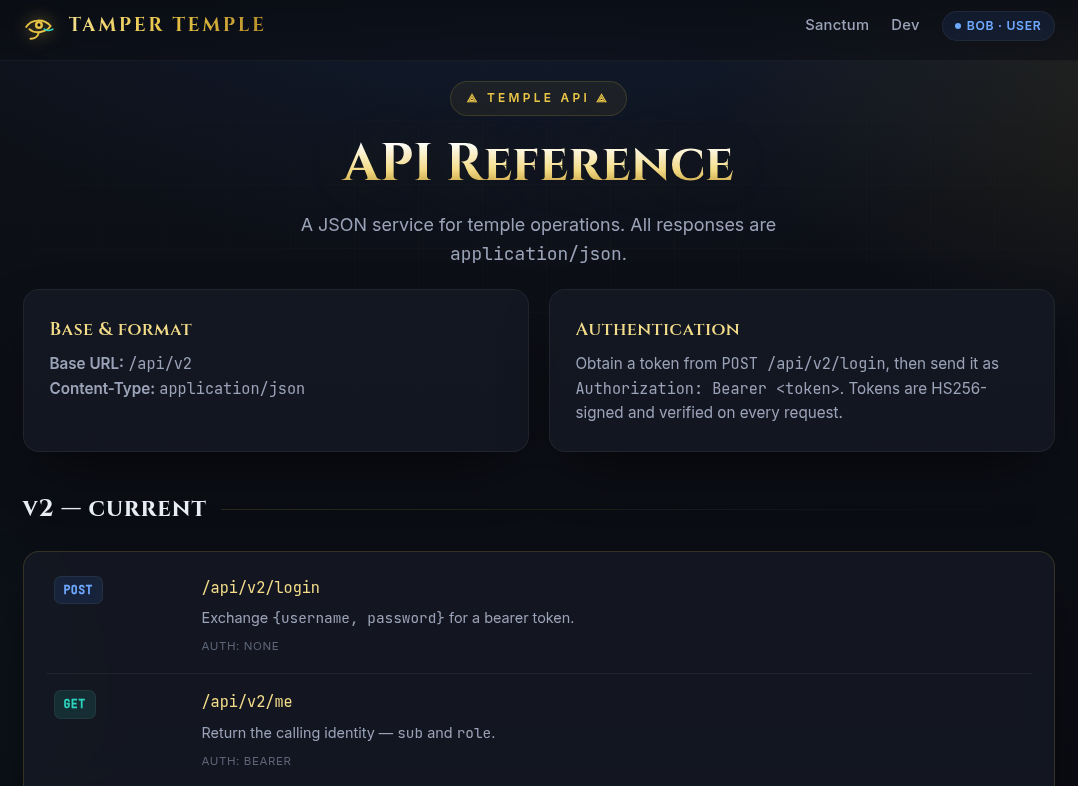Click the API Reference heading
The height and width of the screenshot is (786, 1078).
[x=538, y=162]
